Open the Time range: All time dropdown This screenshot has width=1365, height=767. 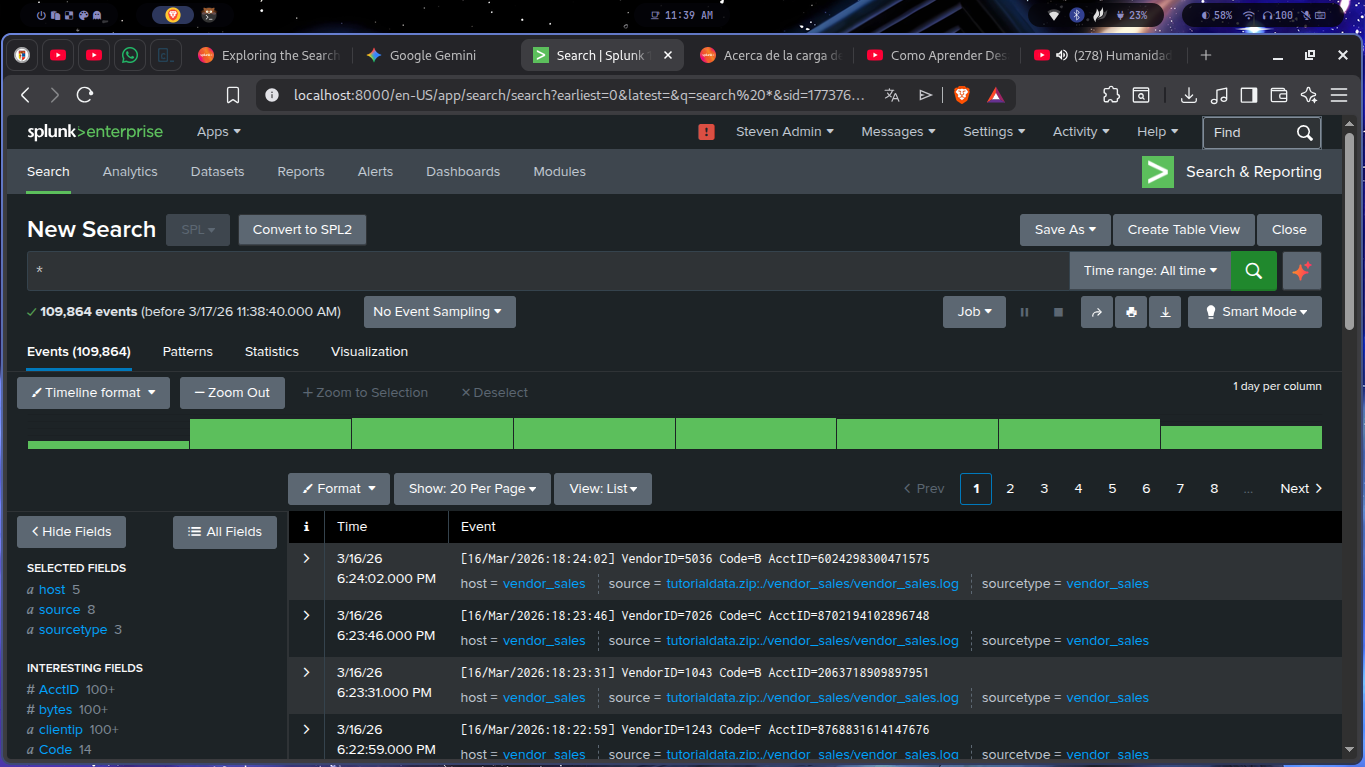1150,271
